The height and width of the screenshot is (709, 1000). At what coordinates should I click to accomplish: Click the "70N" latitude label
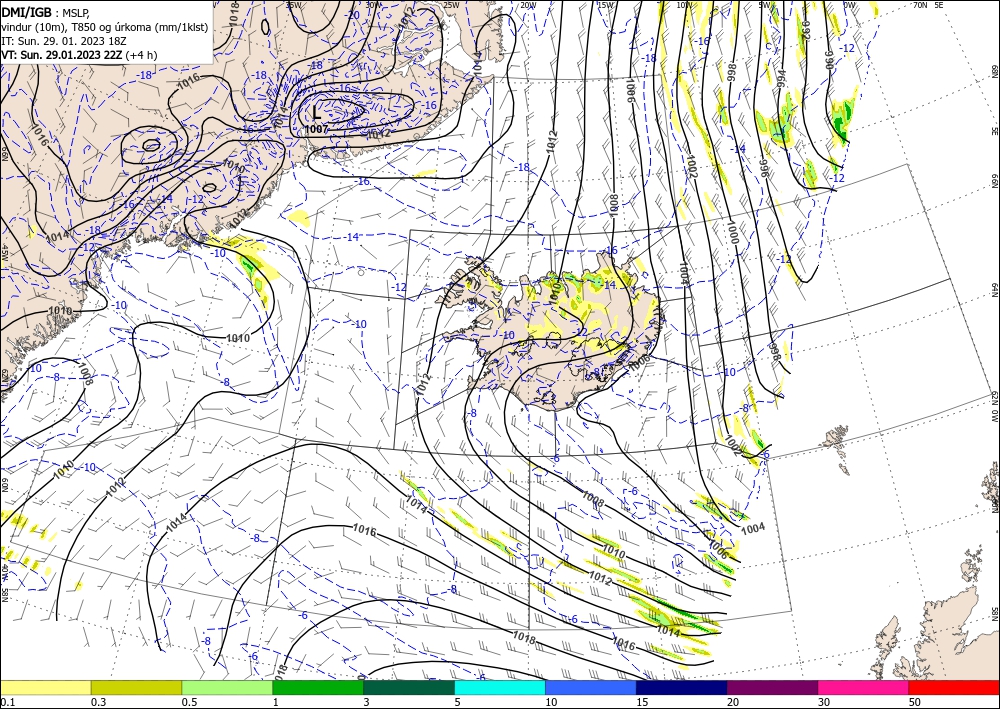[x=920, y=5]
